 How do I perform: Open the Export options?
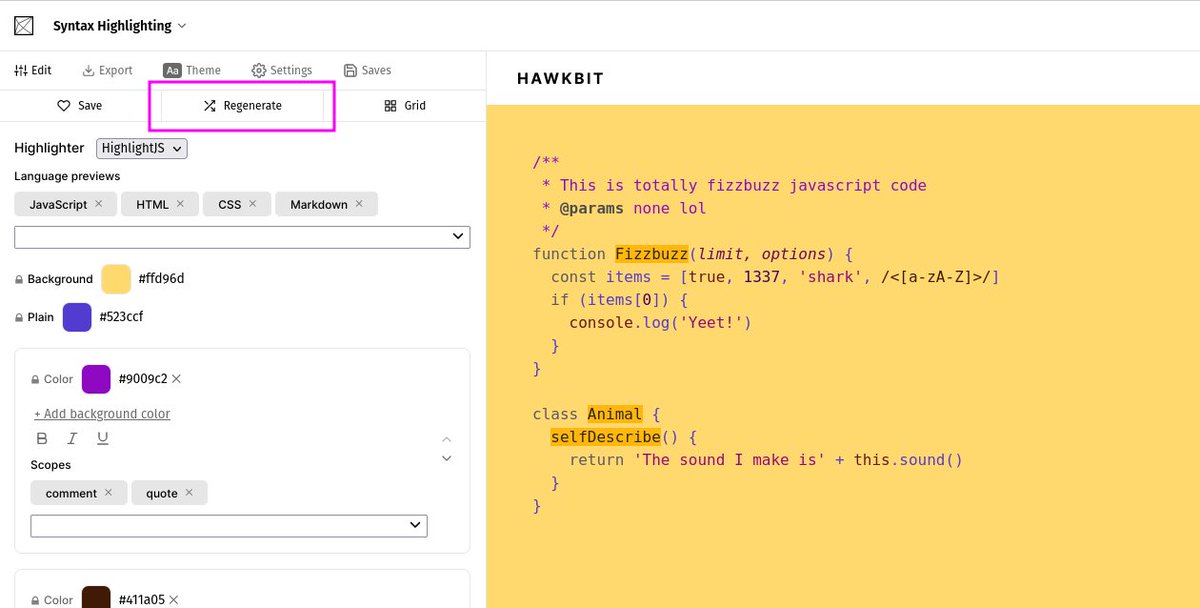tap(87, 70)
